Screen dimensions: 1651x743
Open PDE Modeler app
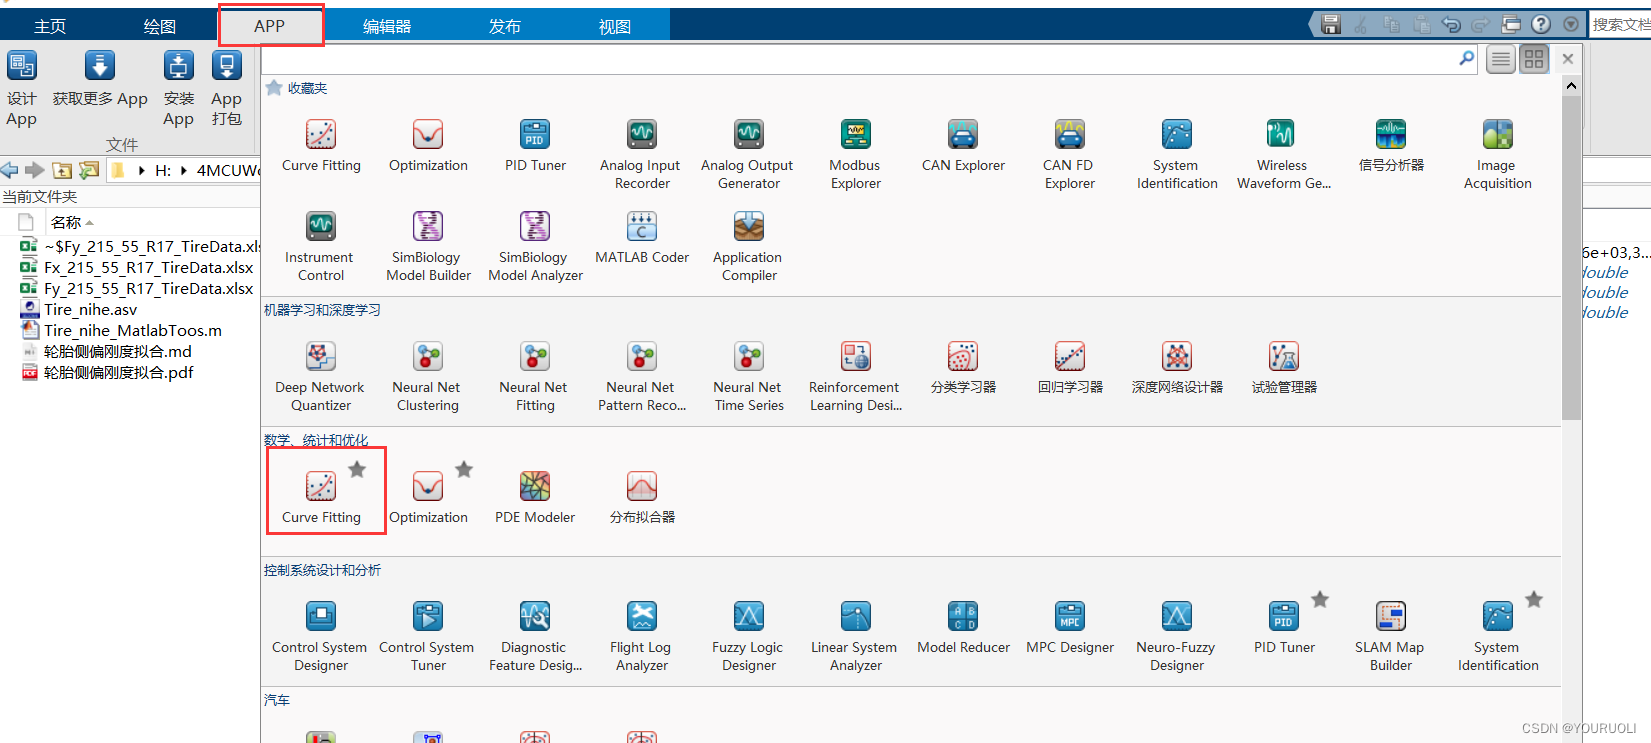[x=535, y=498]
